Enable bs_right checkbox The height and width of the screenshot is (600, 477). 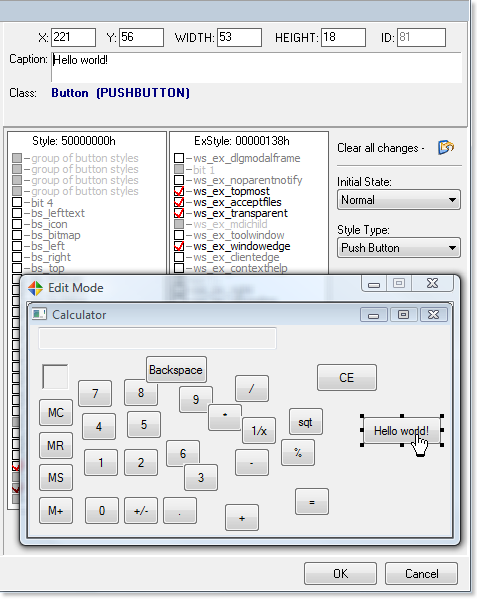(17, 257)
